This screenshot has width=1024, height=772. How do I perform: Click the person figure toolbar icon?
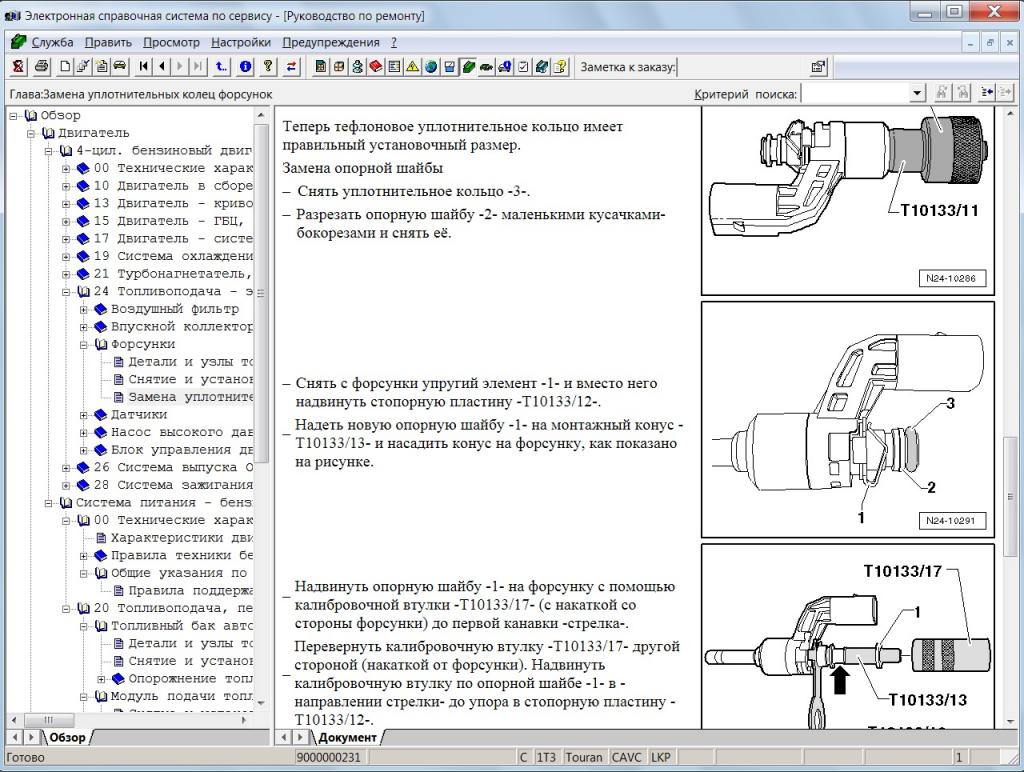[357, 66]
